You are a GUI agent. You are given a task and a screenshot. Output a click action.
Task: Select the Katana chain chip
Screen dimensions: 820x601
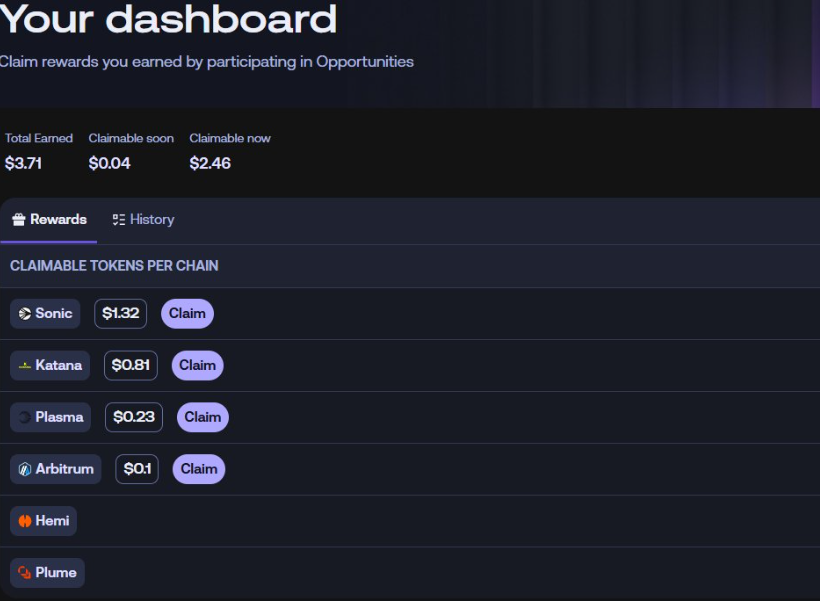[50, 366]
